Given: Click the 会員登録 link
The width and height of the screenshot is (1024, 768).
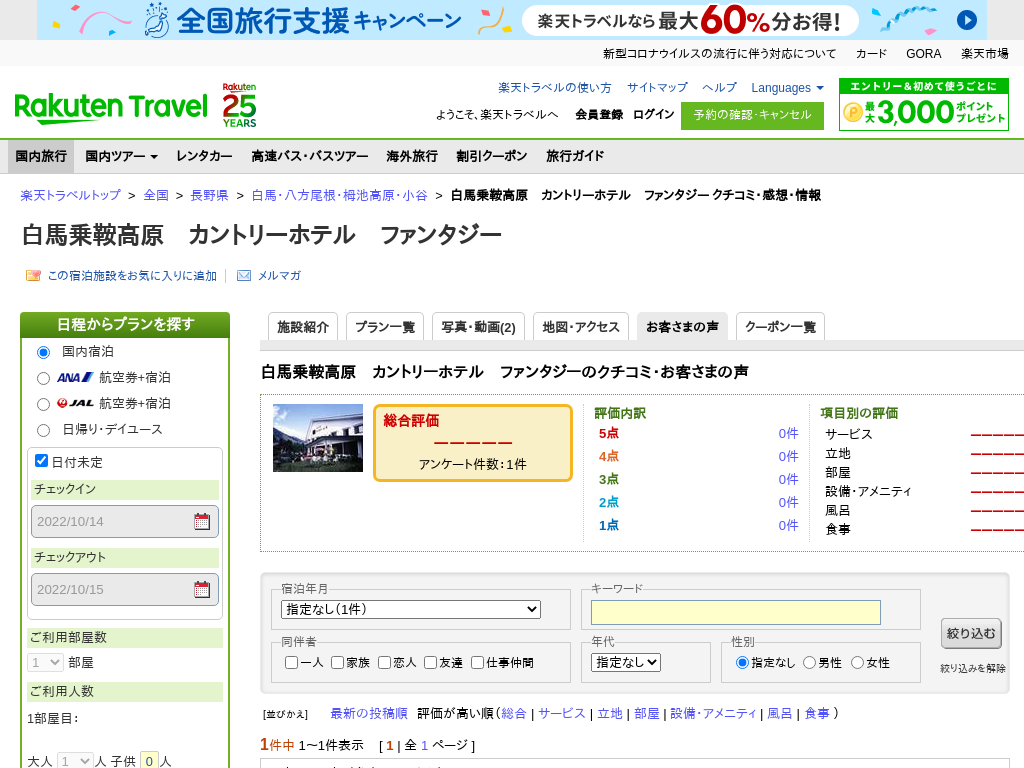Looking at the screenshot, I should (x=599, y=114).
